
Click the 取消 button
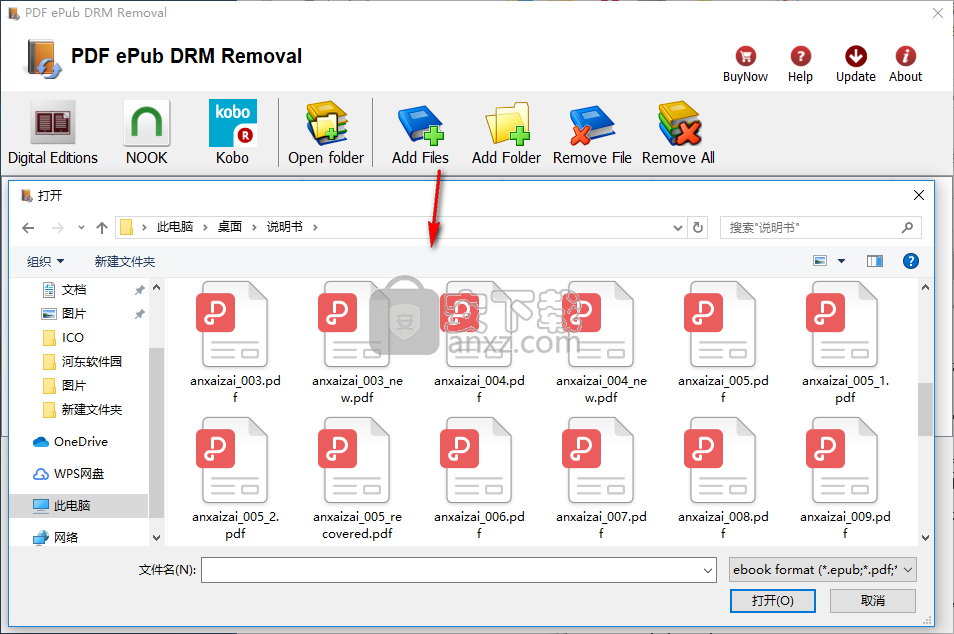872,601
